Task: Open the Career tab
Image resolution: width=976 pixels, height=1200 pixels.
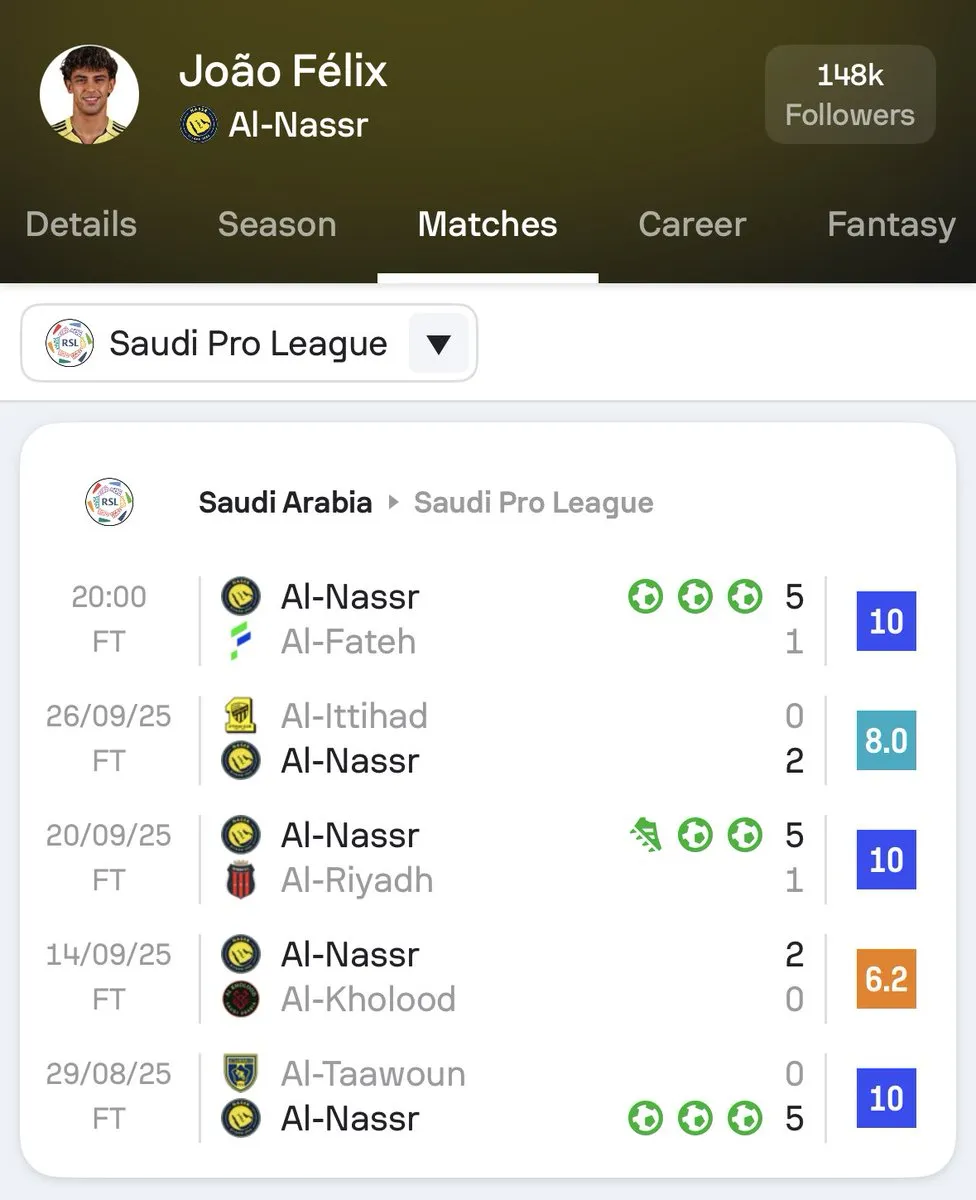Action: pyautogui.click(x=692, y=224)
